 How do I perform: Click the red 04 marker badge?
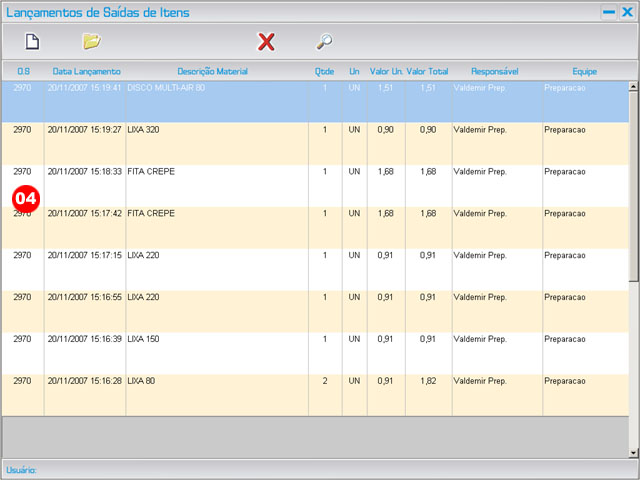25,198
